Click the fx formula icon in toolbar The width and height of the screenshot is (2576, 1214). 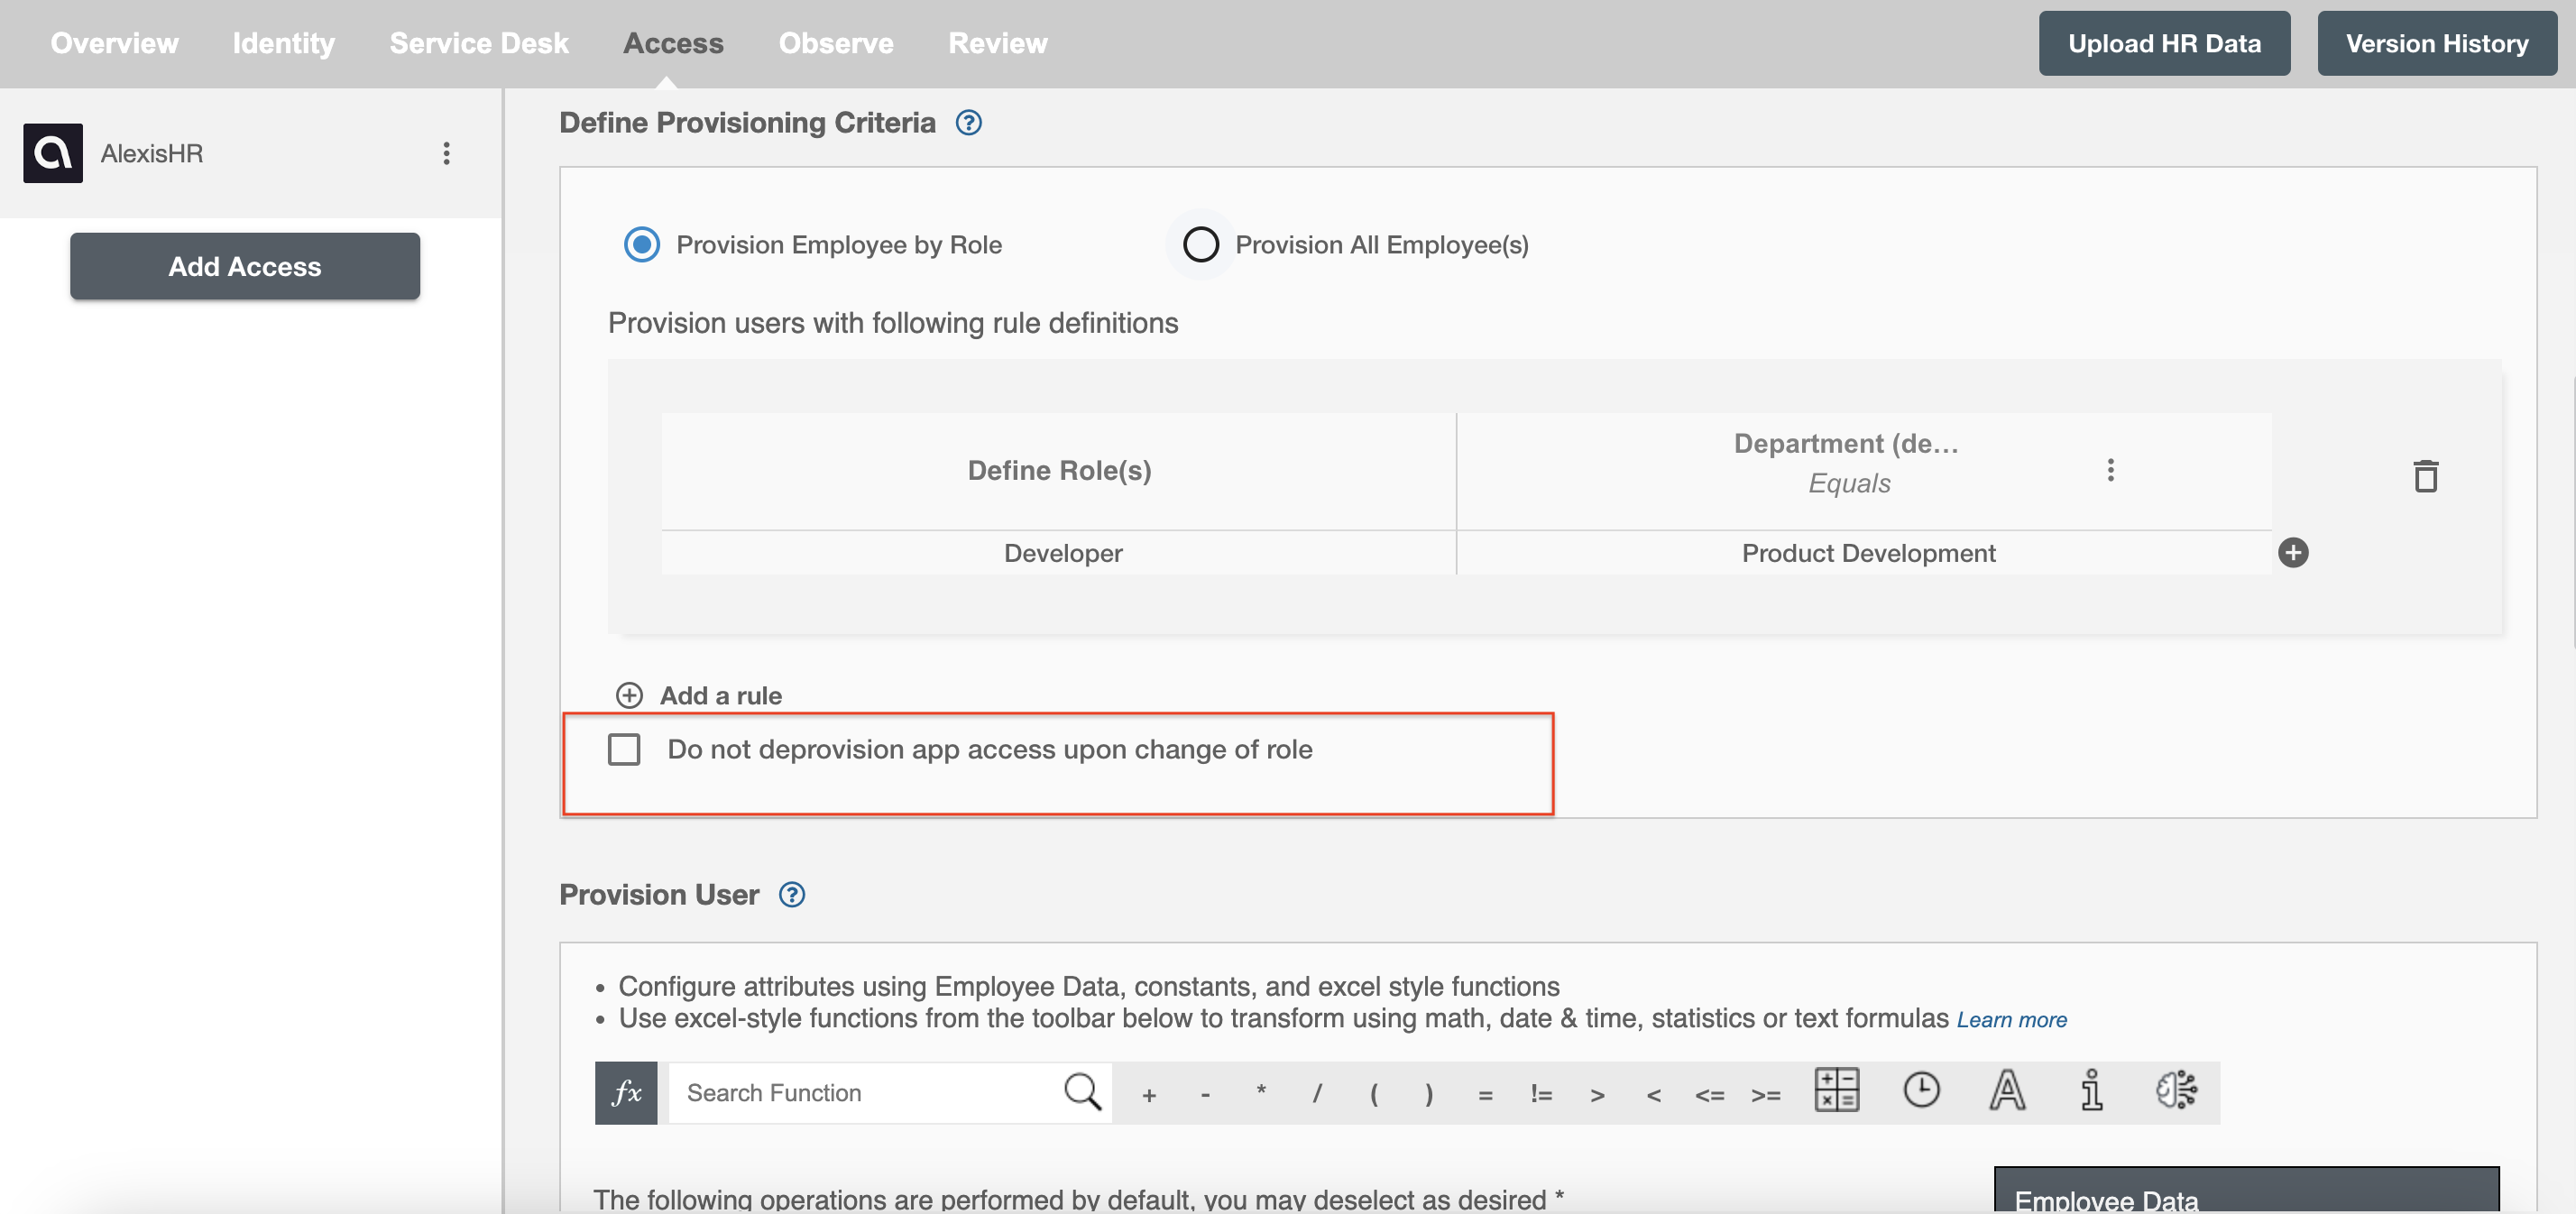coord(626,1092)
